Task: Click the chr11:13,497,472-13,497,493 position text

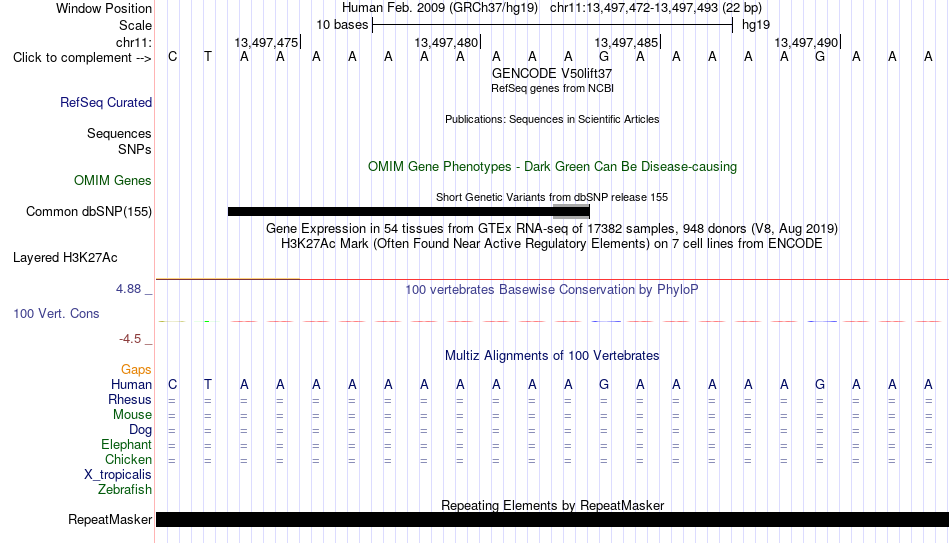Action: click(x=656, y=8)
